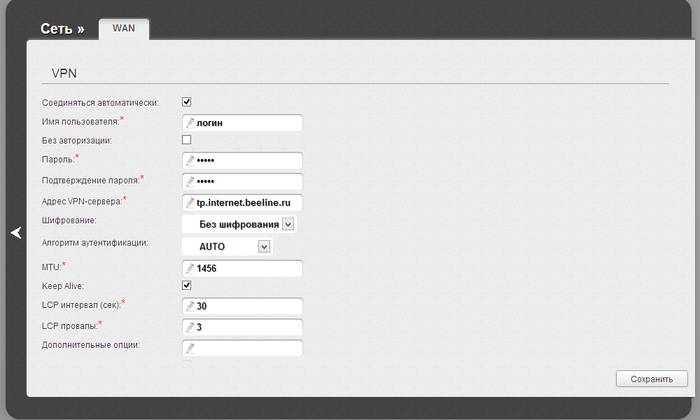Viewport: 700px width, 420px height.
Task: Click pencil icon in password field
Action: [190, 160]
